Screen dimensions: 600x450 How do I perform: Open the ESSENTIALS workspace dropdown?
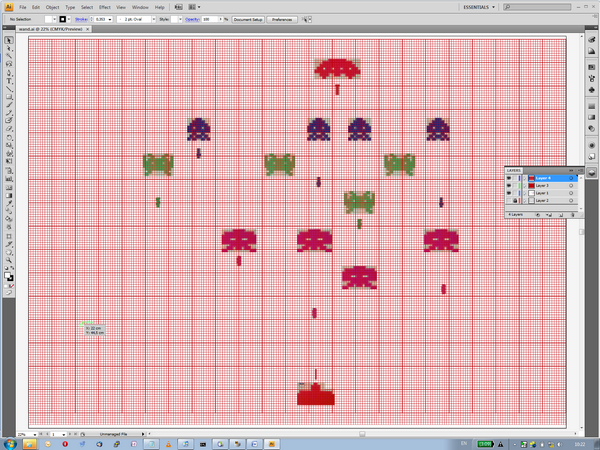coord(479,7)
